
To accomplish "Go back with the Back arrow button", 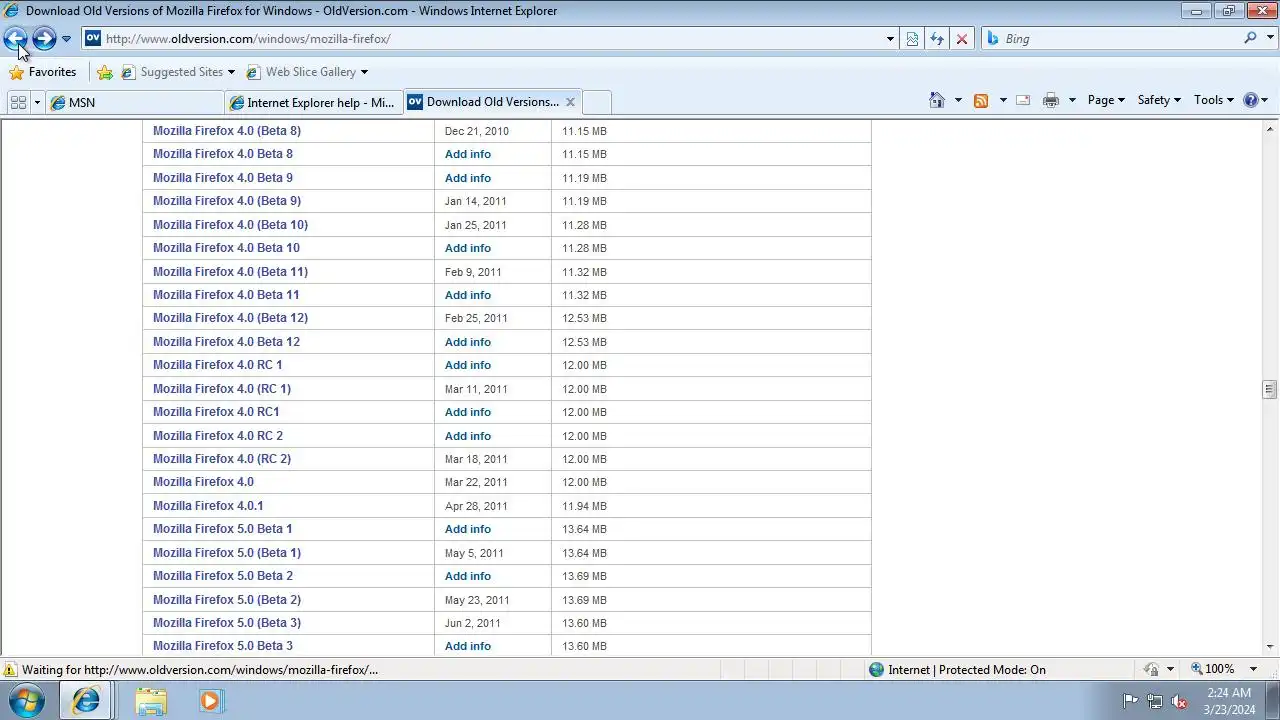I will (x=16, y=39).
